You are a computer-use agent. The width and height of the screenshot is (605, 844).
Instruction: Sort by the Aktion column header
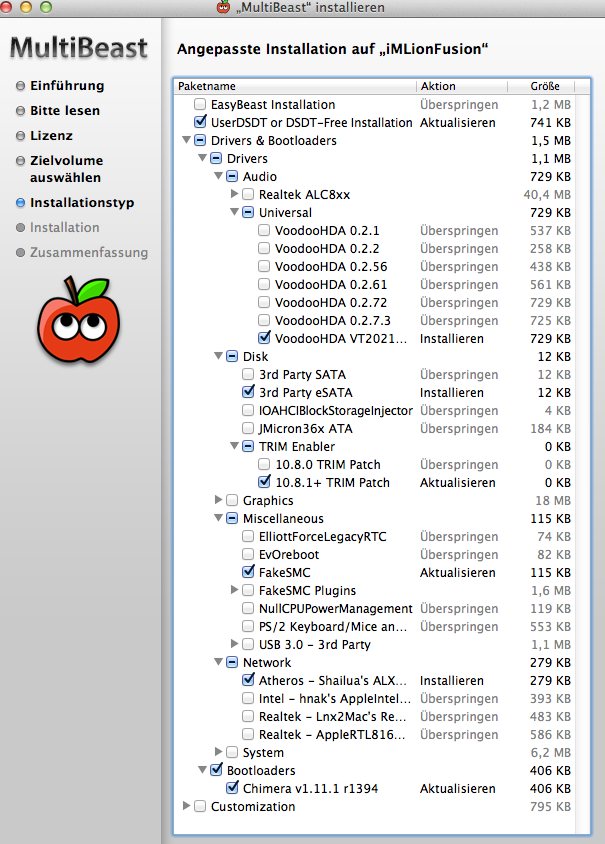[x=462, y=86]
